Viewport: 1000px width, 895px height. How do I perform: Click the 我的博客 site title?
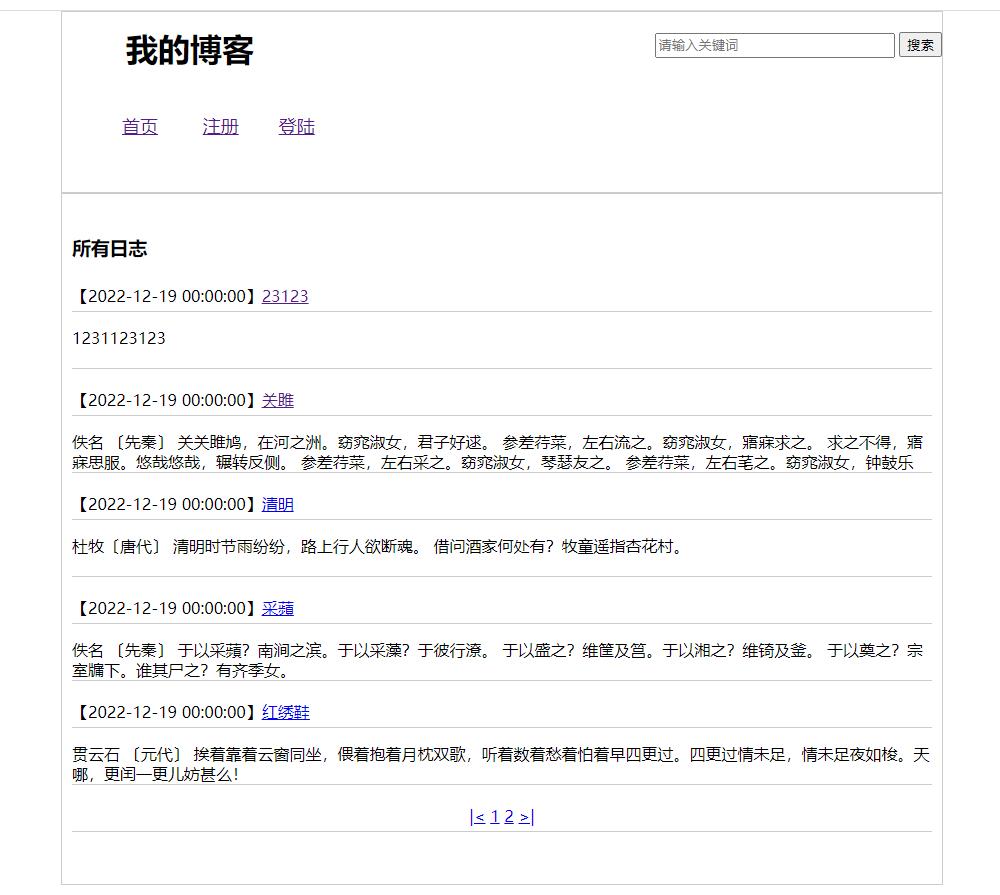tap(189, 50)
